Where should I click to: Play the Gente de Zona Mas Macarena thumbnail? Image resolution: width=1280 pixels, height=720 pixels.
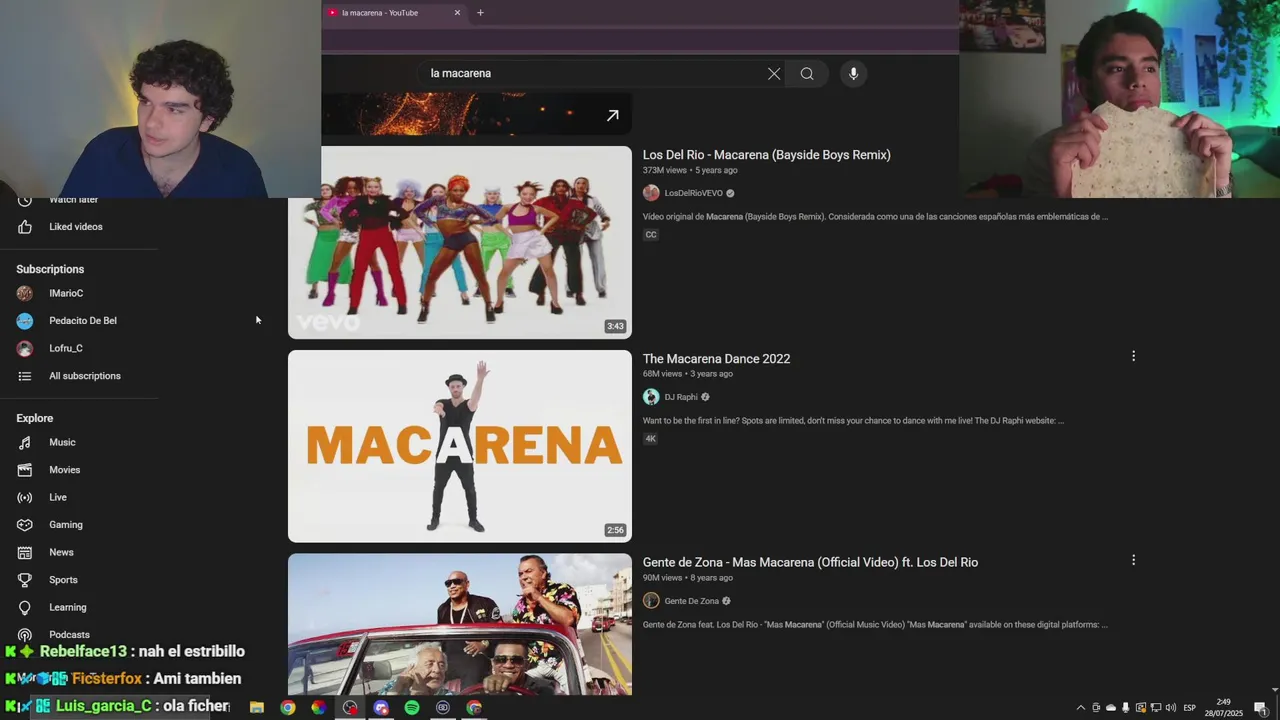tap(460, 624)
